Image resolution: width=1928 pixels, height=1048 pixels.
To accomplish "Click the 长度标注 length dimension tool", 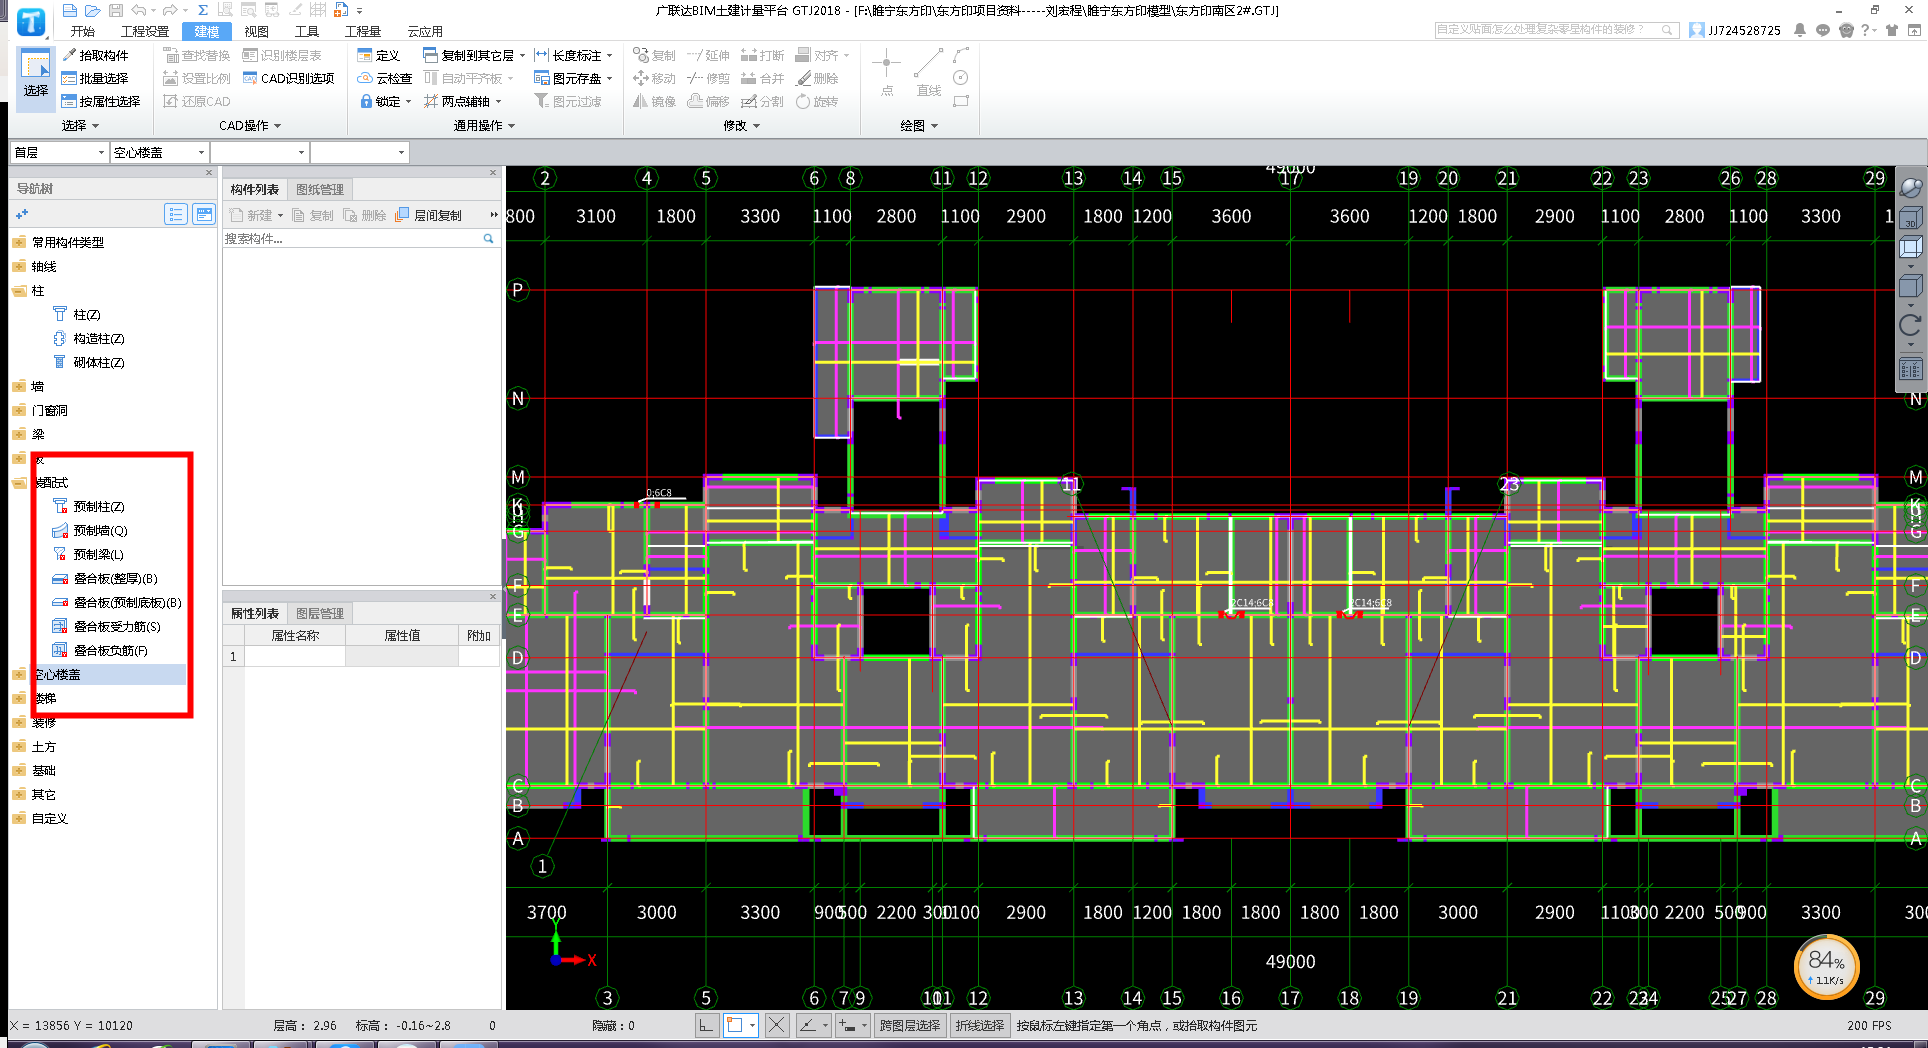I will coord(568,55).
